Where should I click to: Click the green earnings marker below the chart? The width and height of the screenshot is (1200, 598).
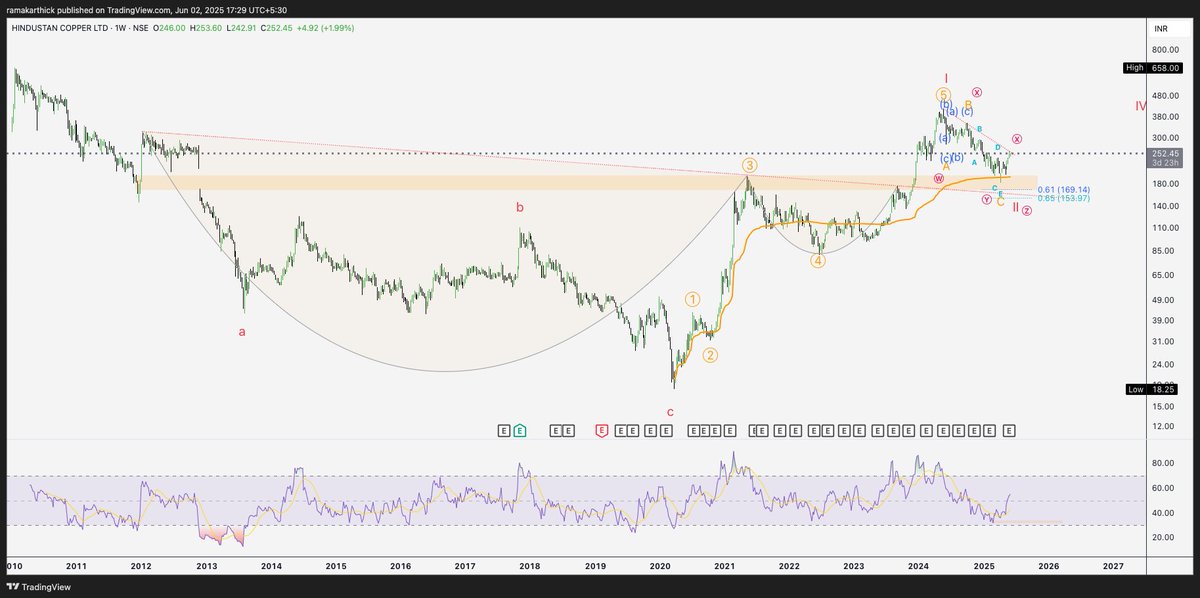coord(520,430)
